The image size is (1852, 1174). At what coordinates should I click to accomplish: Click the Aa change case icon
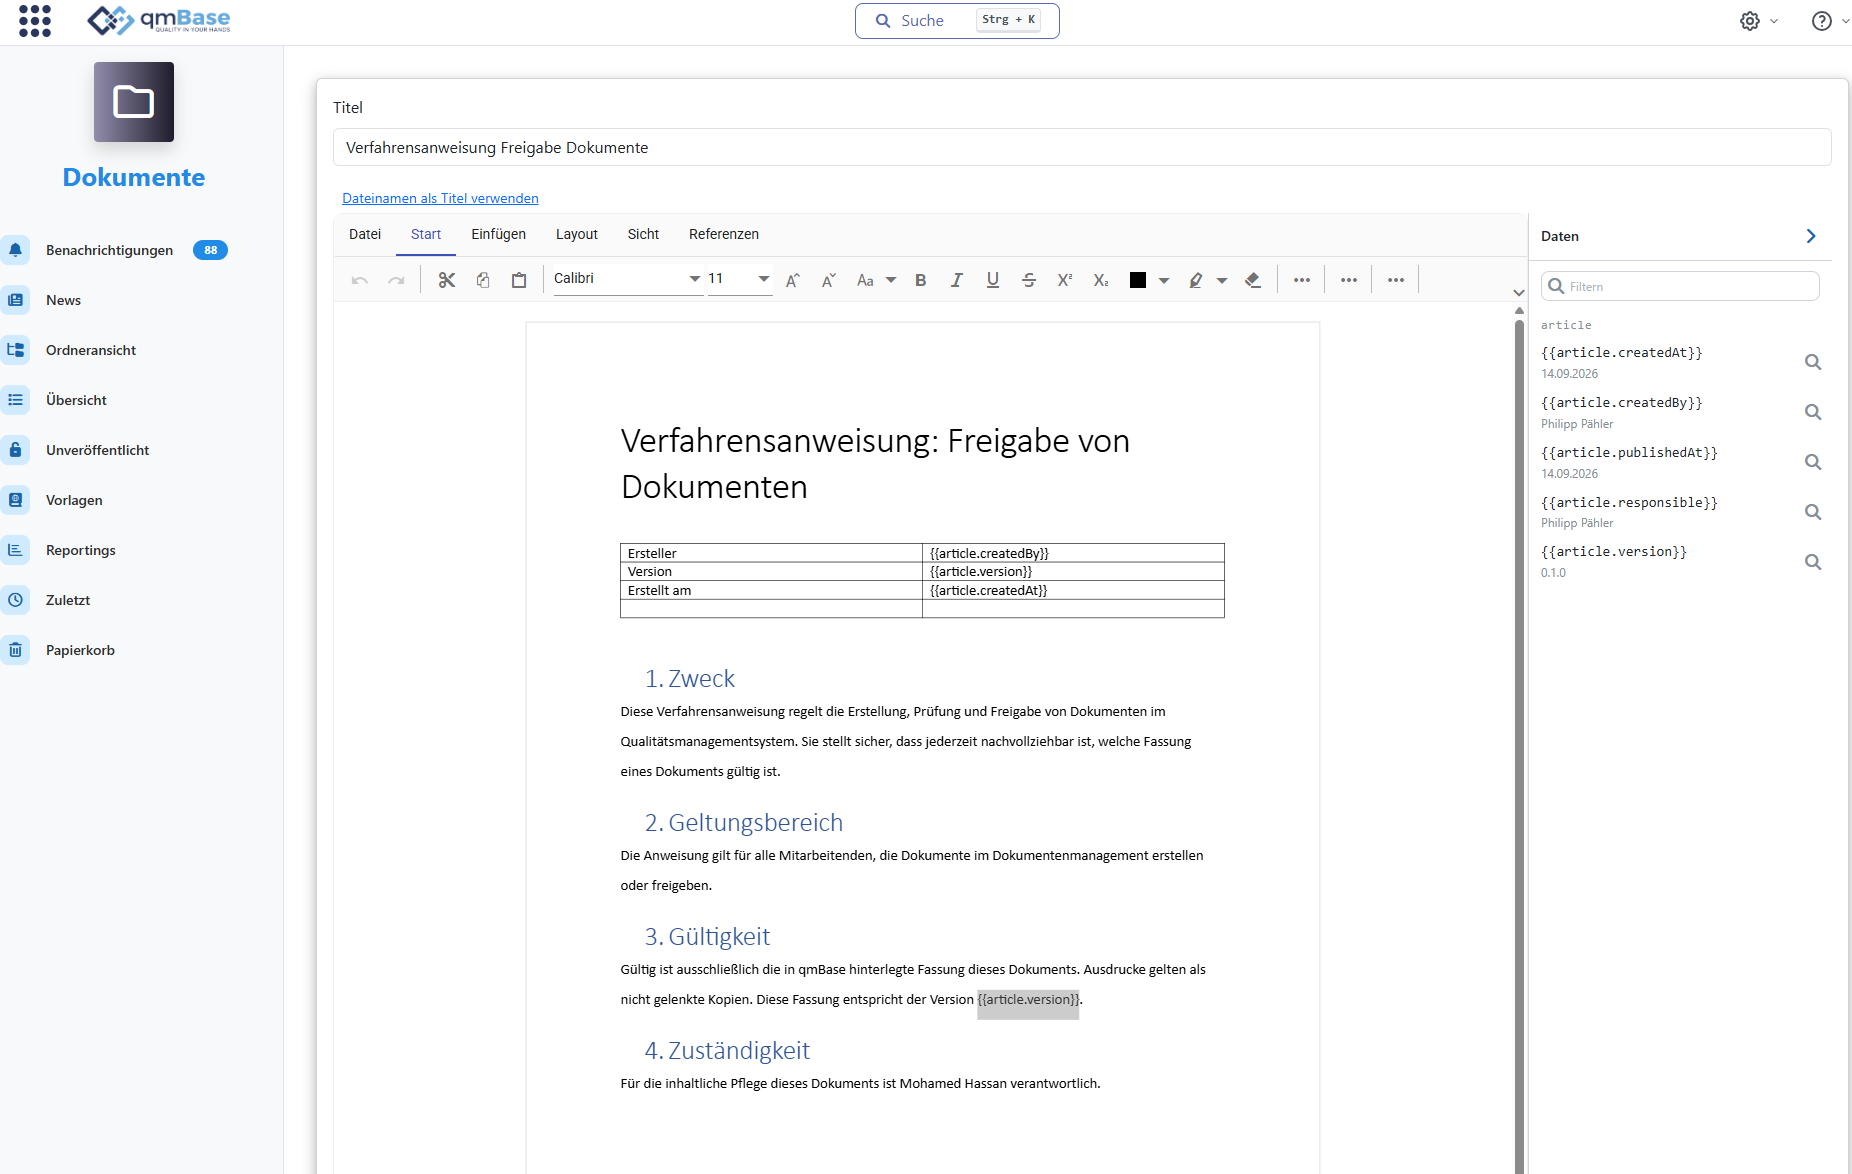(x=866, y=280)
